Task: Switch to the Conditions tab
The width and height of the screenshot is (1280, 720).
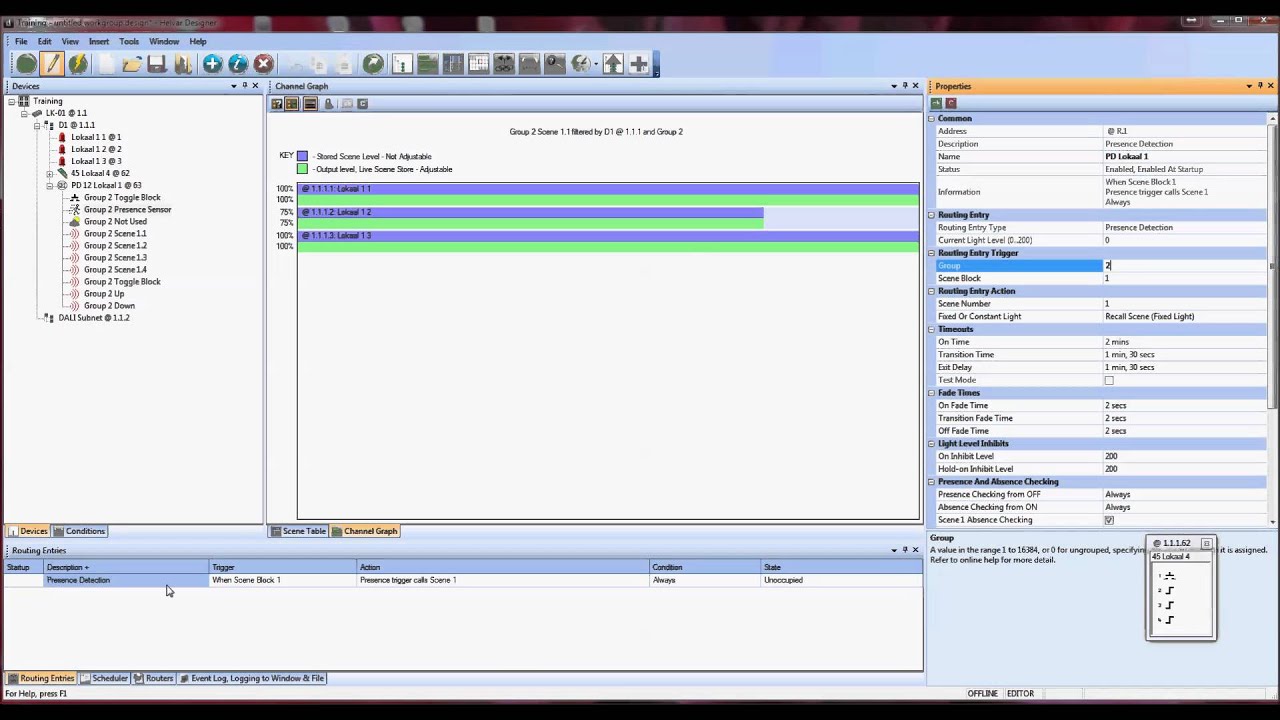Action: 79,531
